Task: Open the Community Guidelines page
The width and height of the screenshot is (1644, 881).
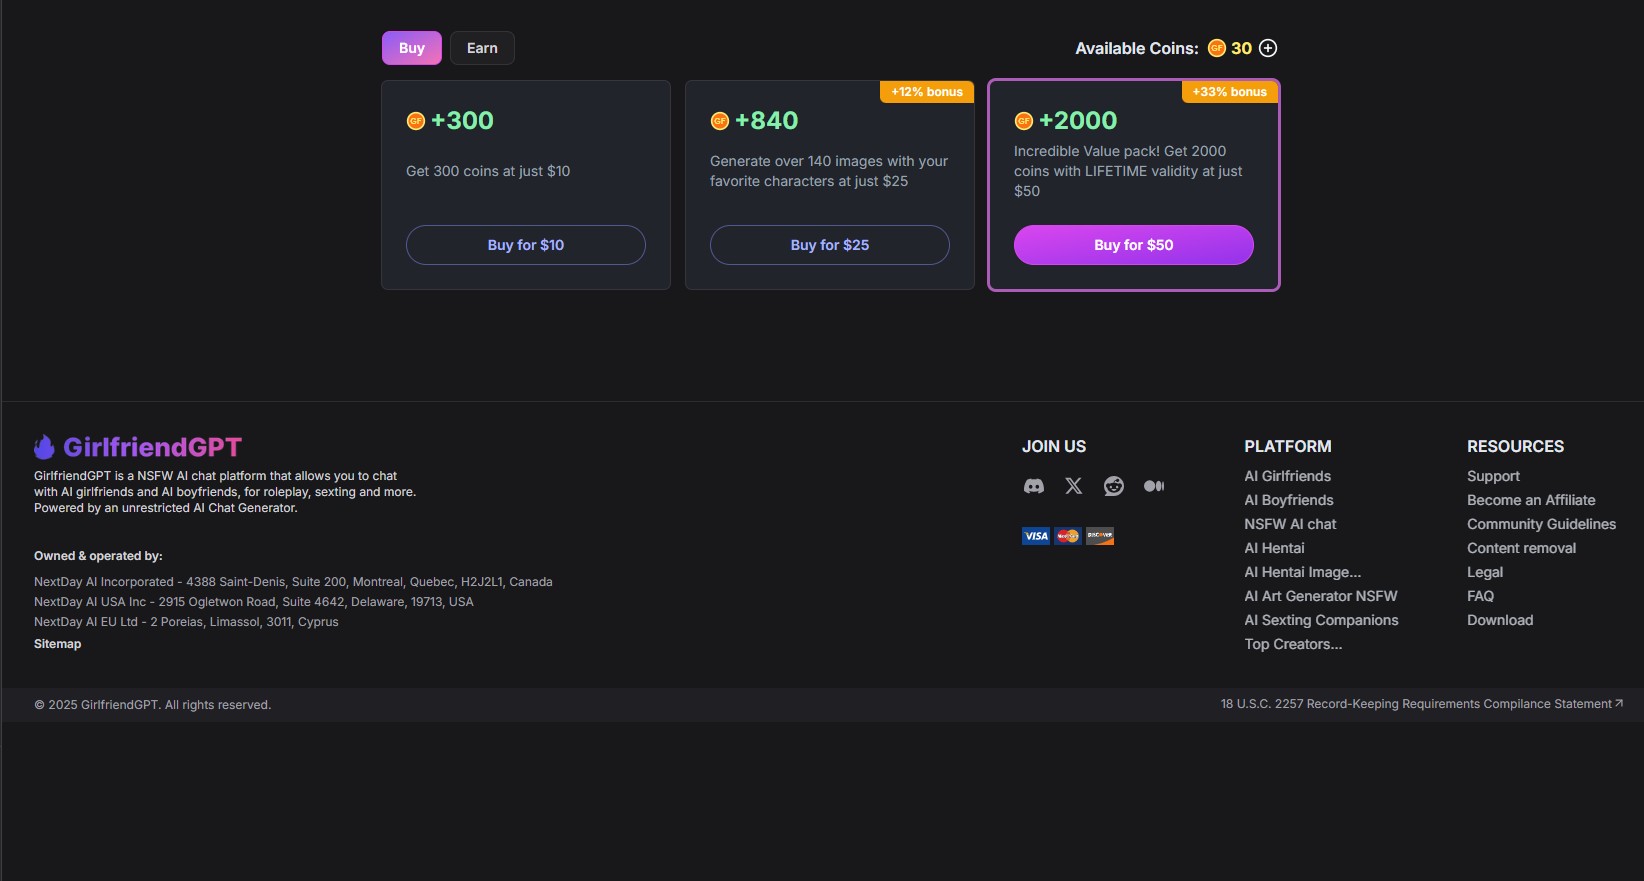Action: [x=1541, y=524]
